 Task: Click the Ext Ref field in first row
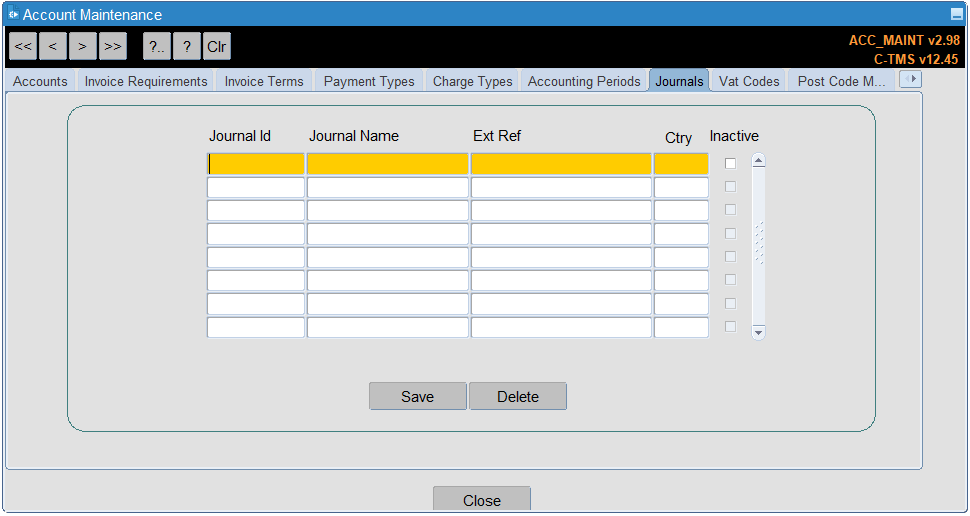tap(561, 164)
